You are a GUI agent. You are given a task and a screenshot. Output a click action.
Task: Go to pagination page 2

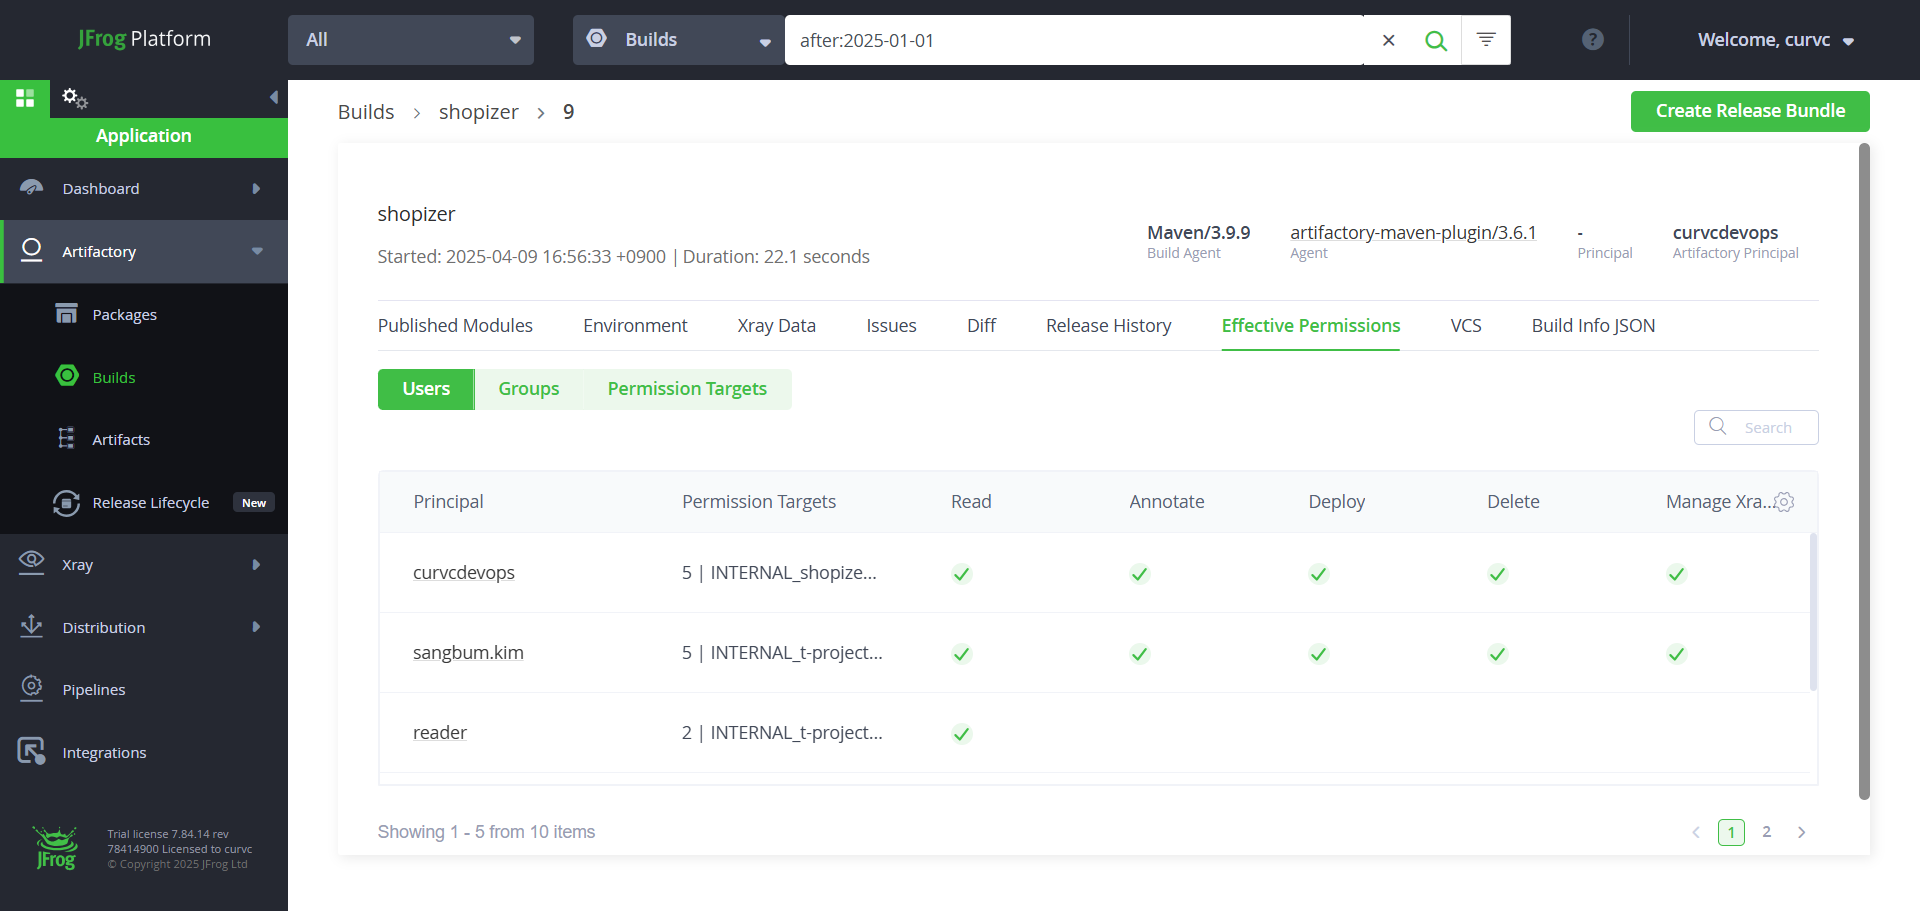coord(1766,832)
